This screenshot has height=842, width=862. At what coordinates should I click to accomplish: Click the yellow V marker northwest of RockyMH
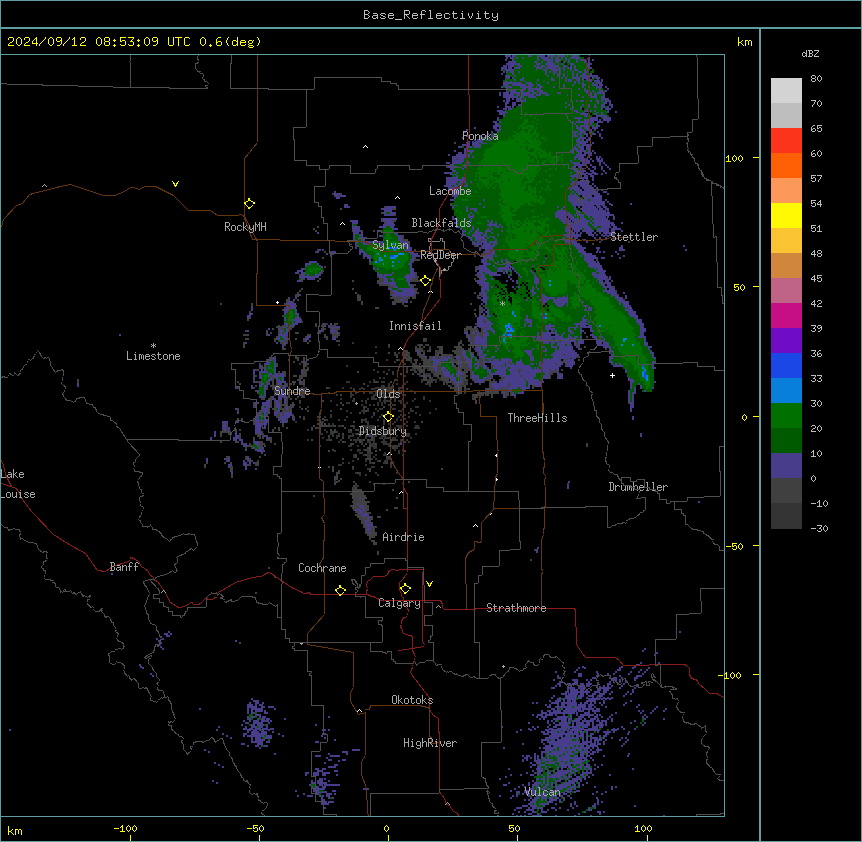click(175, 184)
